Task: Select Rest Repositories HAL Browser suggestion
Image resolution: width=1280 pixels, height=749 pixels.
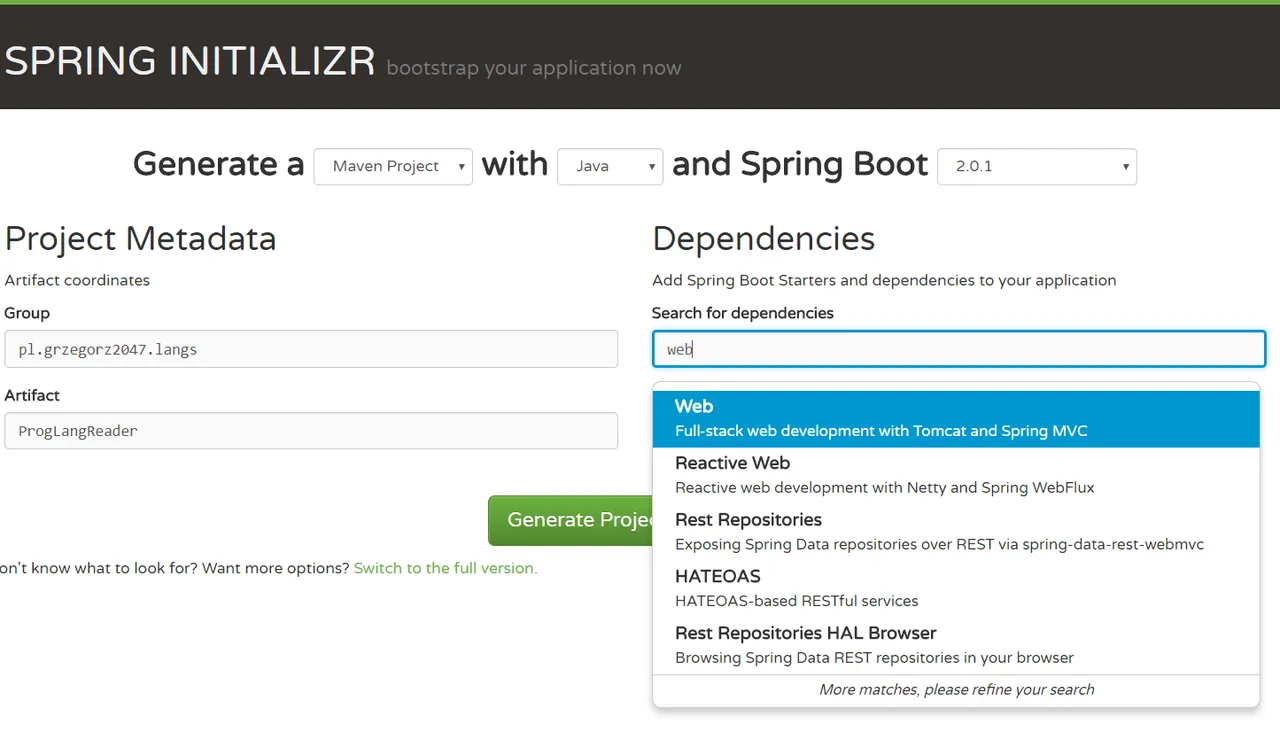Action: click(956, 645)
